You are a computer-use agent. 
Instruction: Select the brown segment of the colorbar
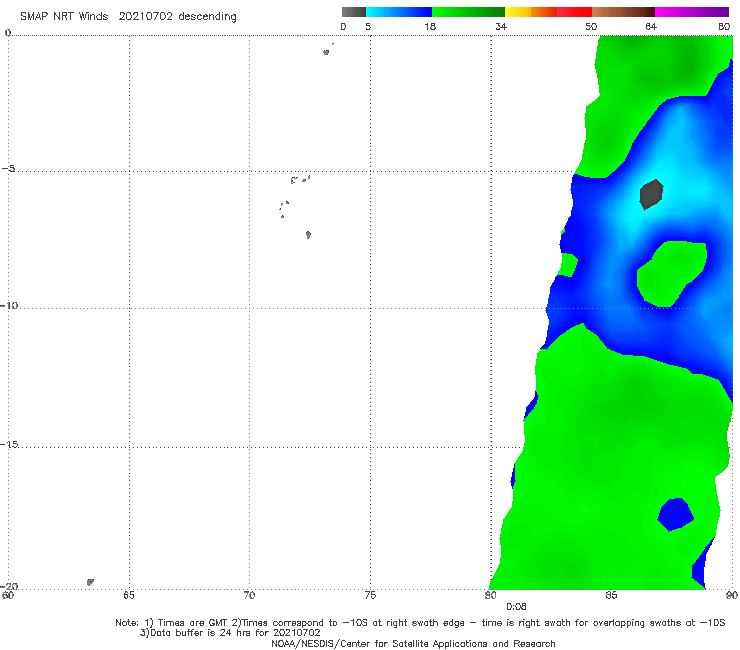pyautogui.click(x=623, y=12)
